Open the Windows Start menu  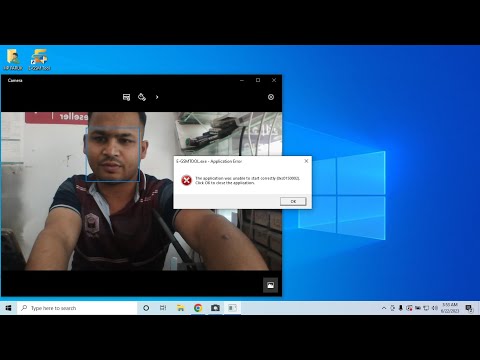[x=8, y=308]
